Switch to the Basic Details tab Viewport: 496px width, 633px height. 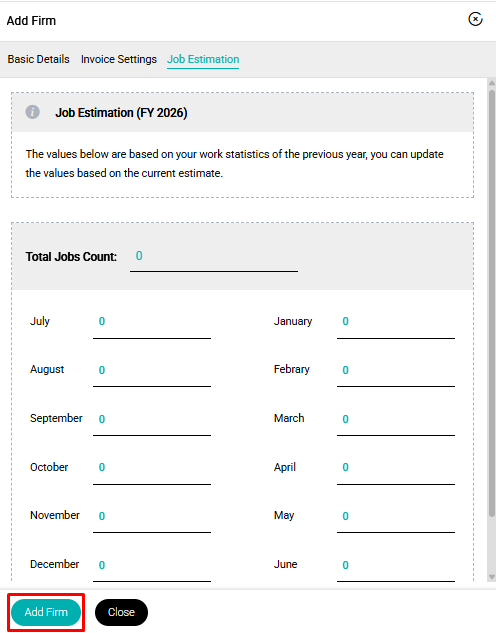38,59
